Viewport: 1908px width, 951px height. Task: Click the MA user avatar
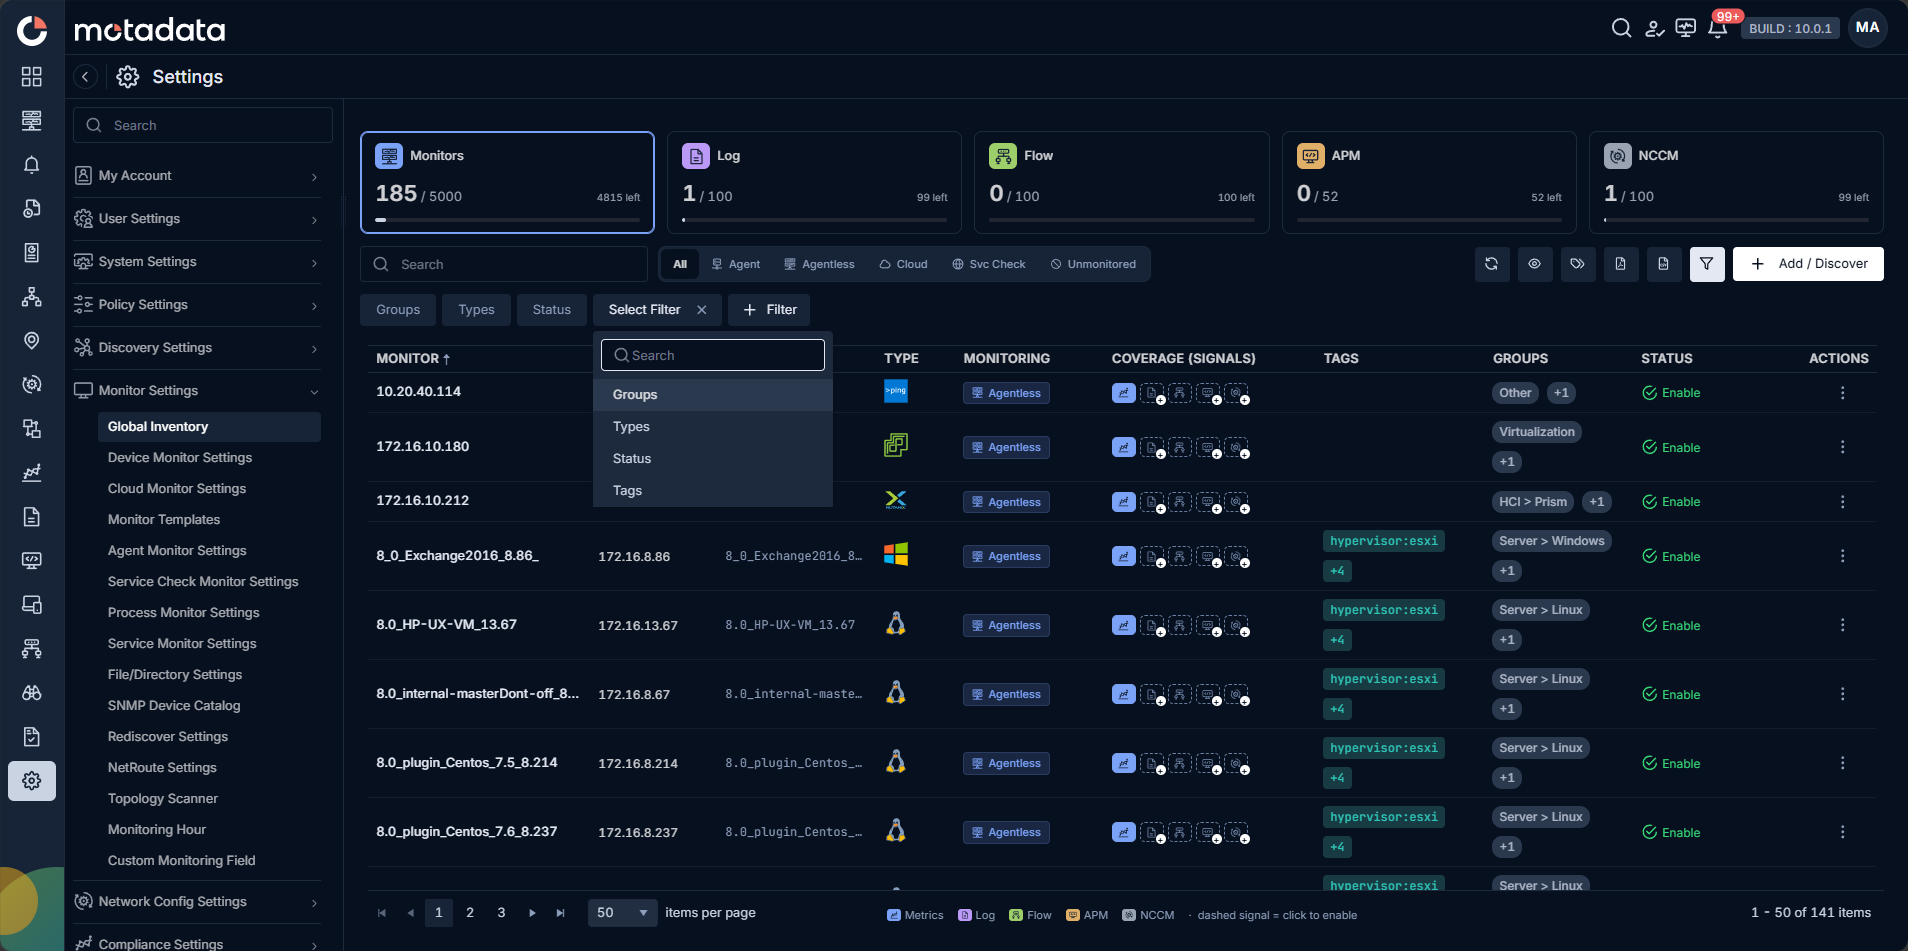(1867, 28)
